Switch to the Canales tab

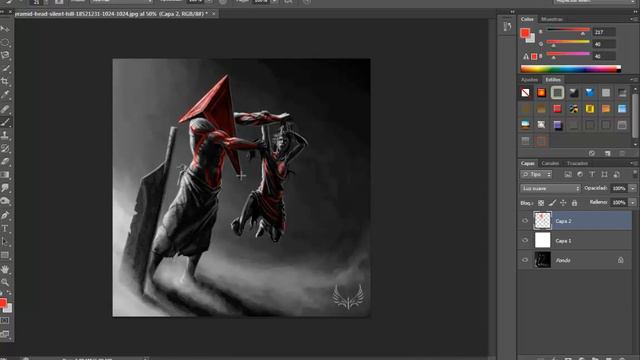pos(550,163)
